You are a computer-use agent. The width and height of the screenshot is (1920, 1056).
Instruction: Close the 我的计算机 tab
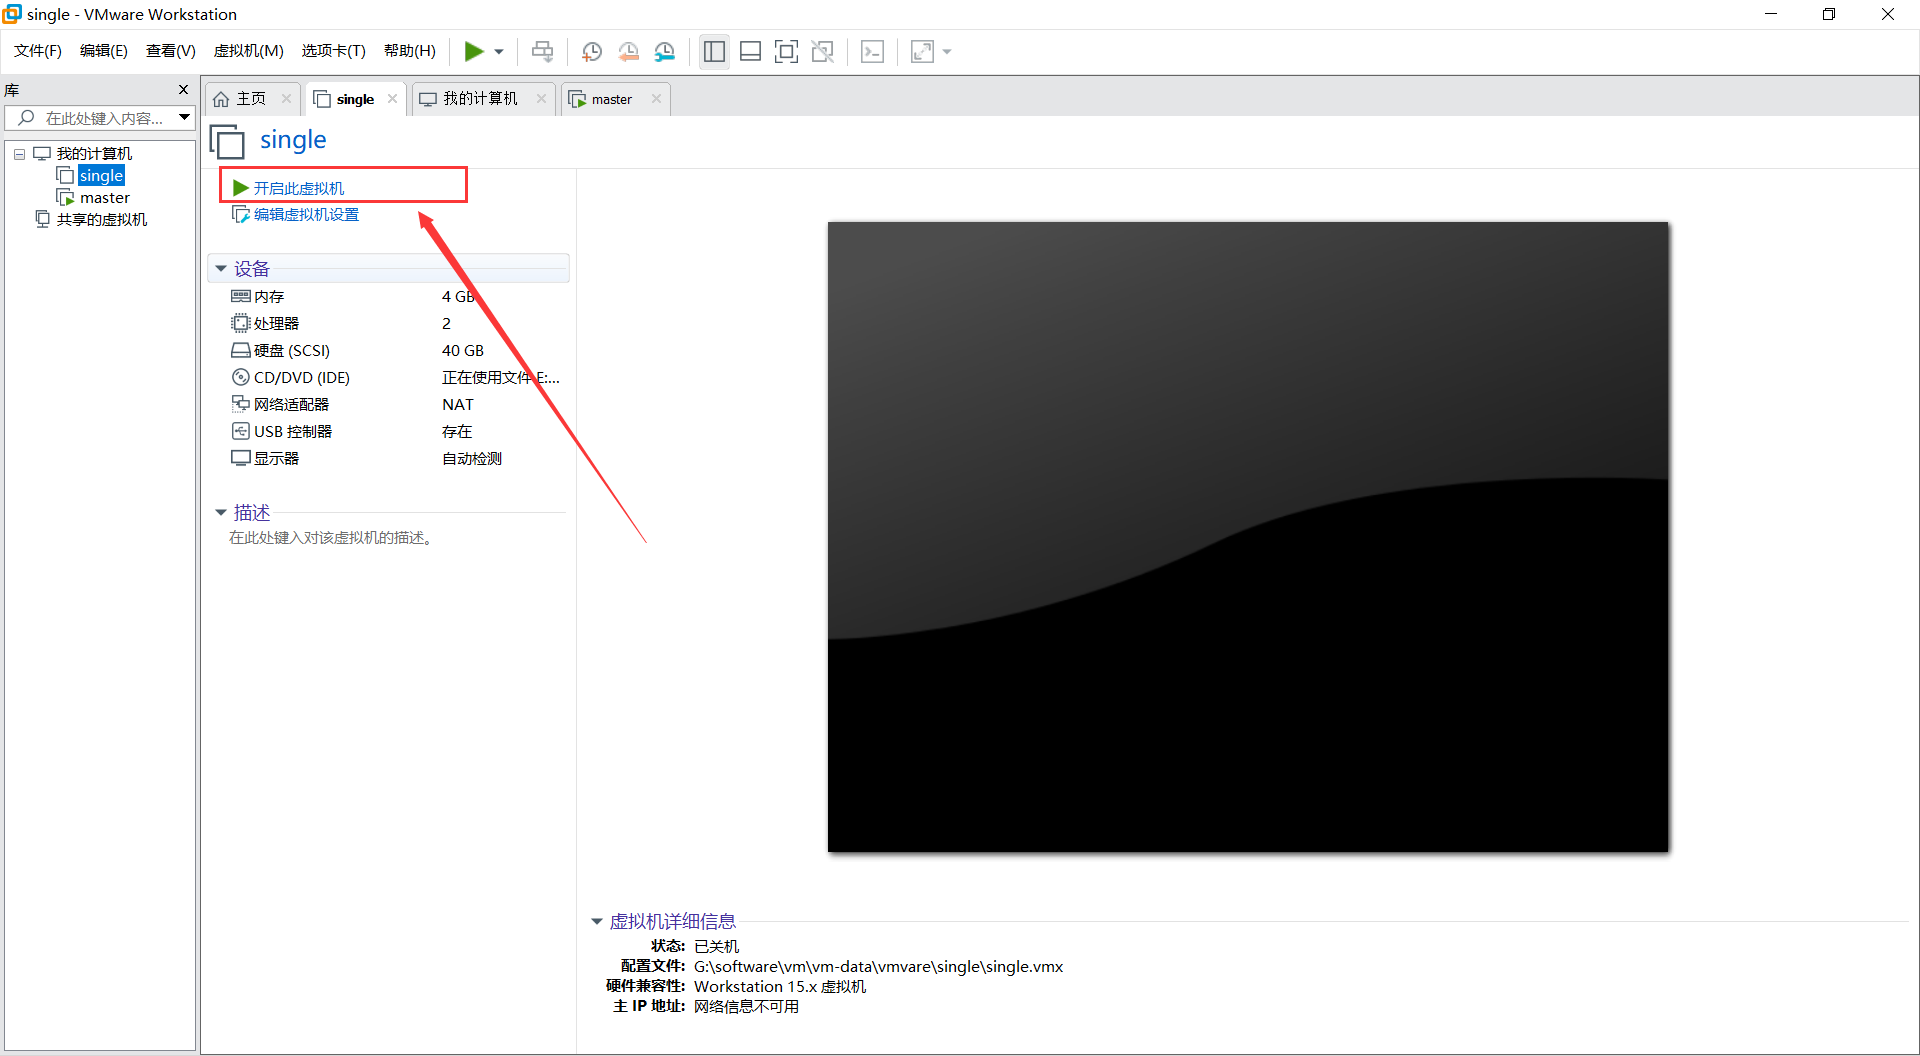[x=541, y=98]
